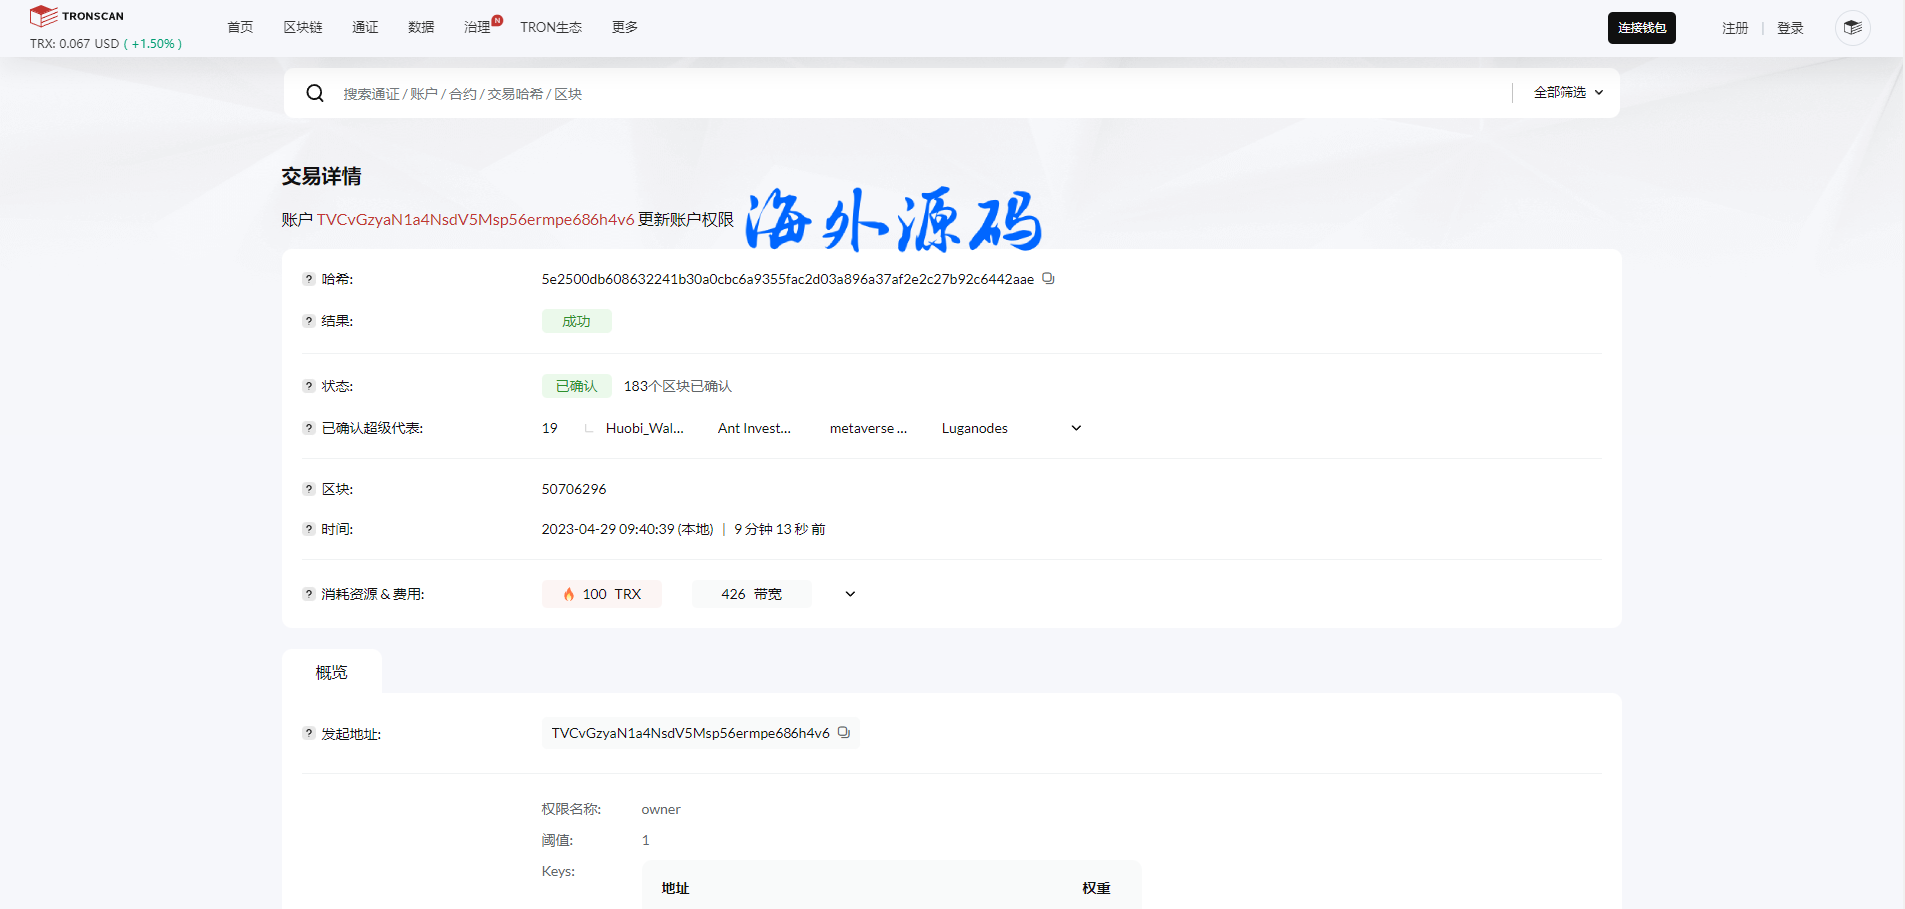Click the TRONSCAN logo icon
The image size is (1905, 909).
point(43,16)
